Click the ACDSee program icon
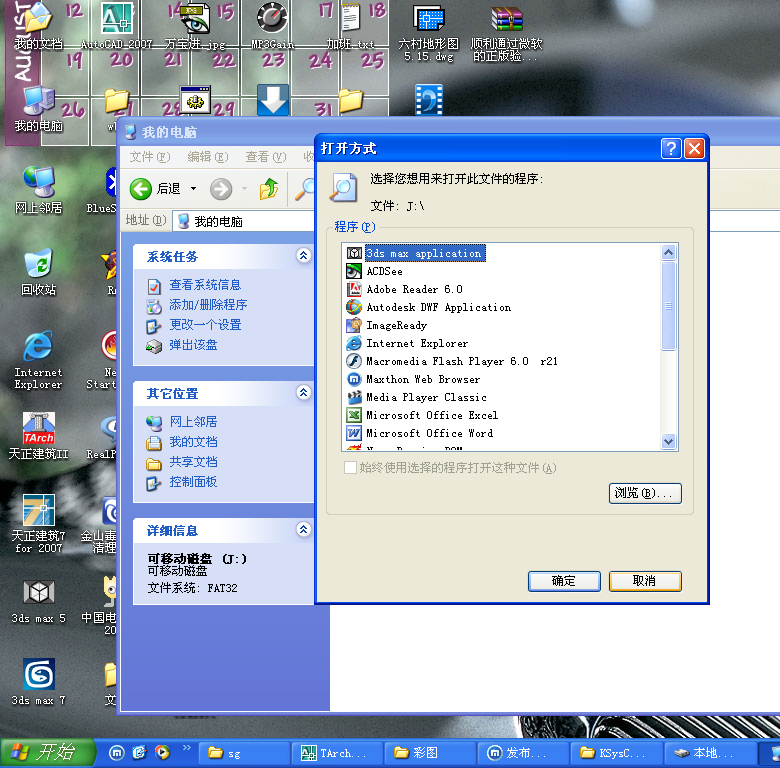Image resolution: width=780 pixels, height=768 pixels. click(354, 271)
